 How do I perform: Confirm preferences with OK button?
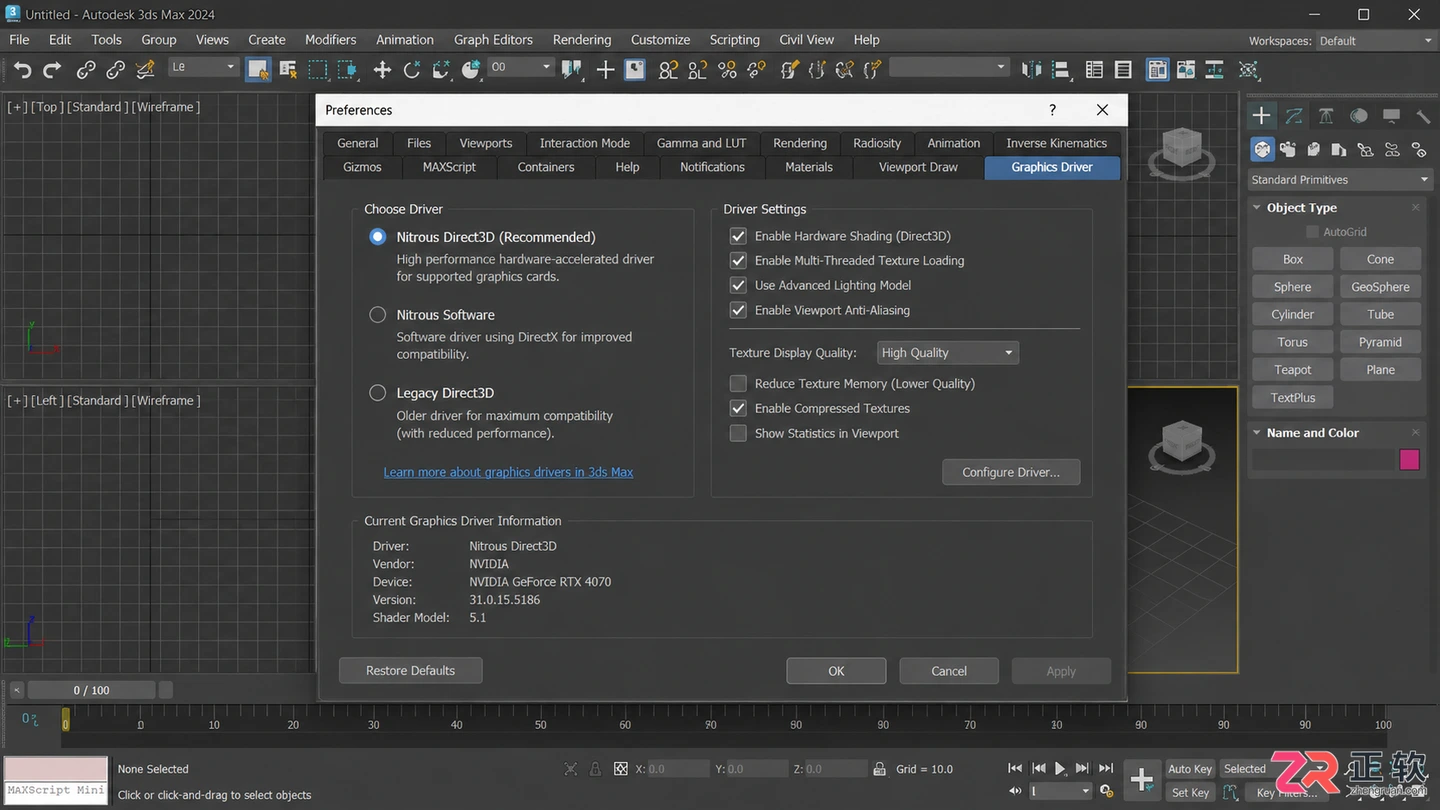(x=836, y=671)
